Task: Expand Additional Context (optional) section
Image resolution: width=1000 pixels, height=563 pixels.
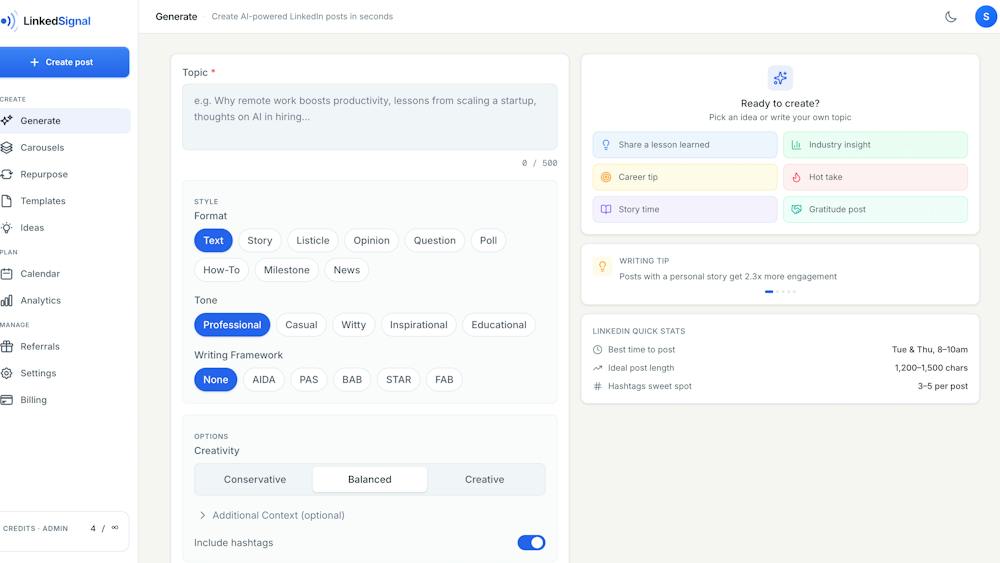Action: (272, 515)
